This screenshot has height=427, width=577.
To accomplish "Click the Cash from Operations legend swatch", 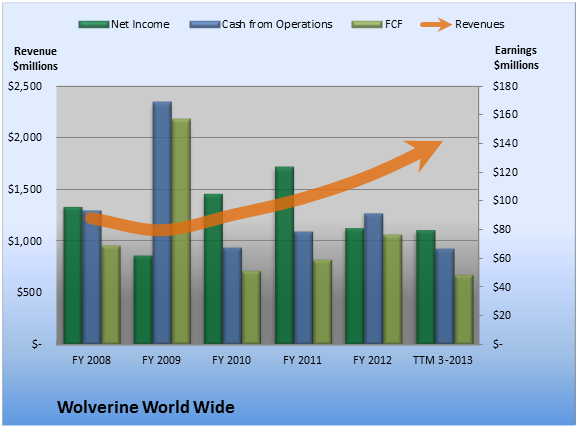I will 205,25.
